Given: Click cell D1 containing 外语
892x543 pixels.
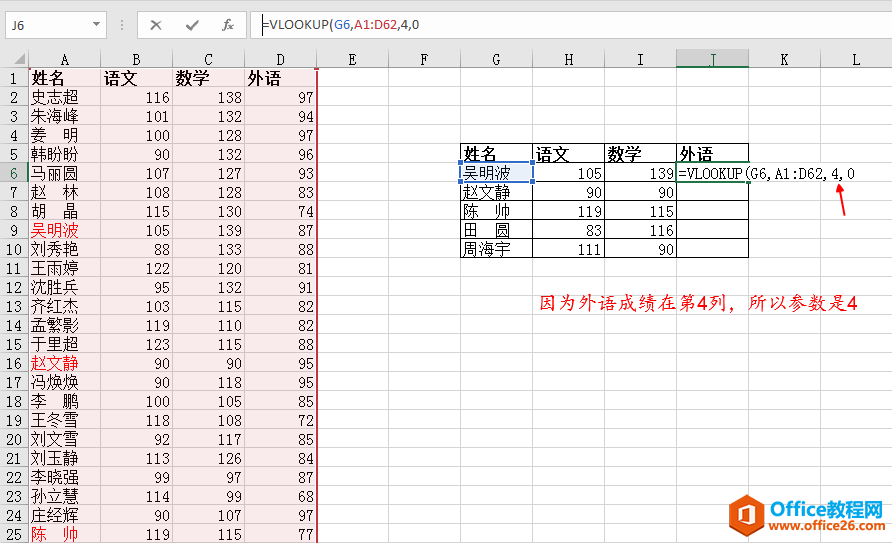Looking at the screenshot, I should pyautogui.click(x=280, y=78).
